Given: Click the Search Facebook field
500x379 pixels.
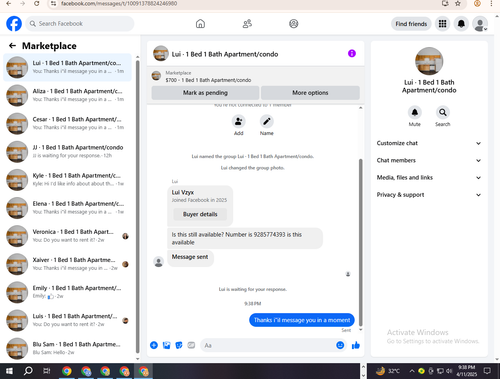Looking at the screenshot, I should coord(80,24).
